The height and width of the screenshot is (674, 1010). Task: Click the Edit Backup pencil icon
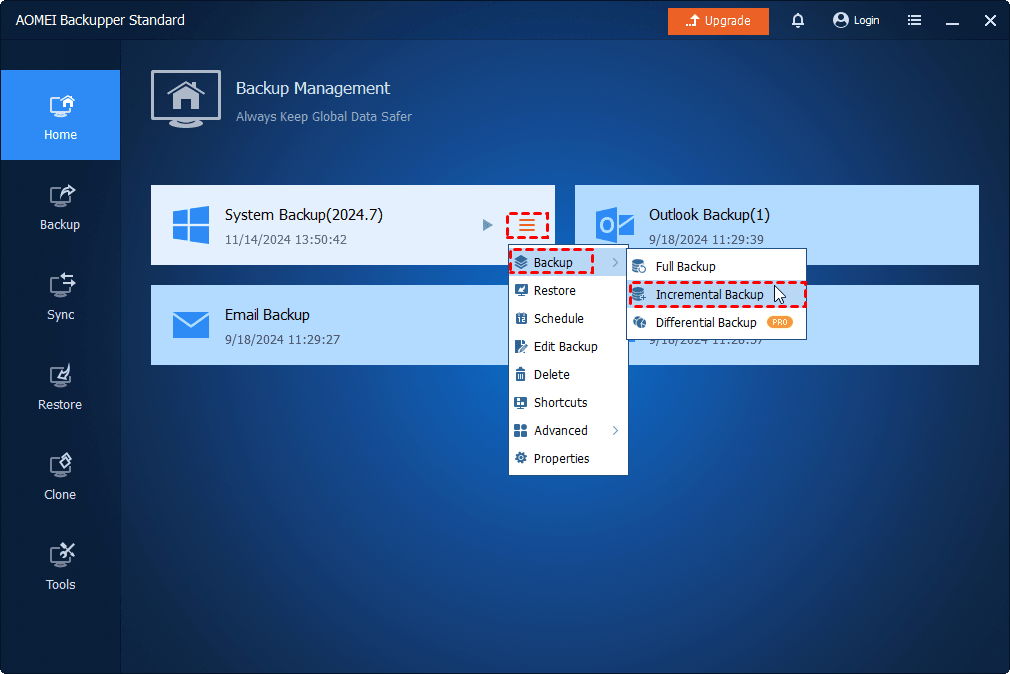[521, 347]
